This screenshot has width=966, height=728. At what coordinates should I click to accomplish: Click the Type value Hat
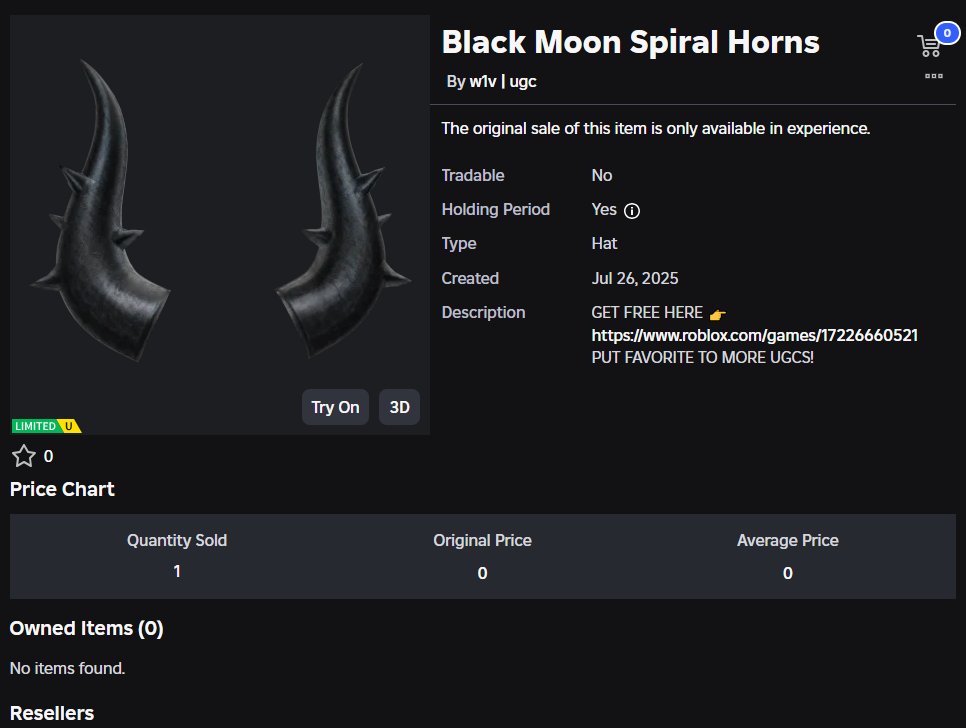[x=604, y=243]
